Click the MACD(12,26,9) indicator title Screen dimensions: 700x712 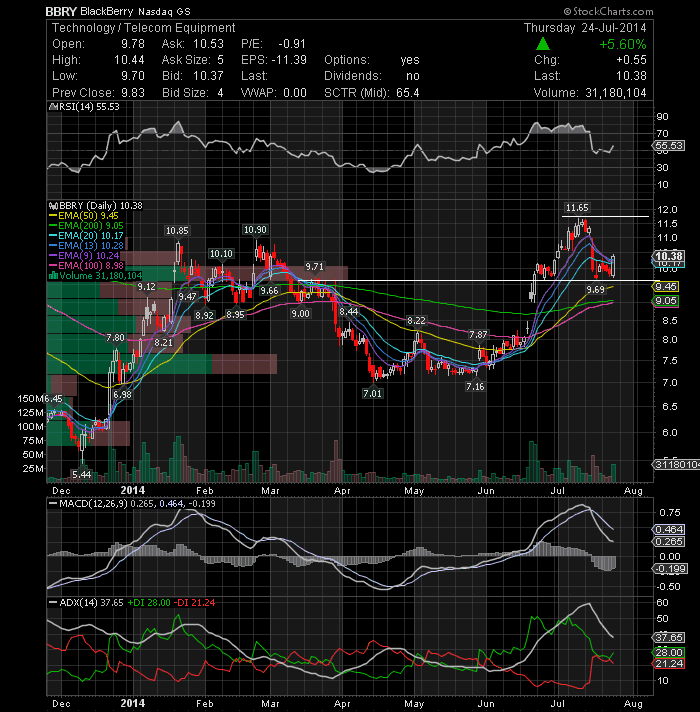pos(94,504)
